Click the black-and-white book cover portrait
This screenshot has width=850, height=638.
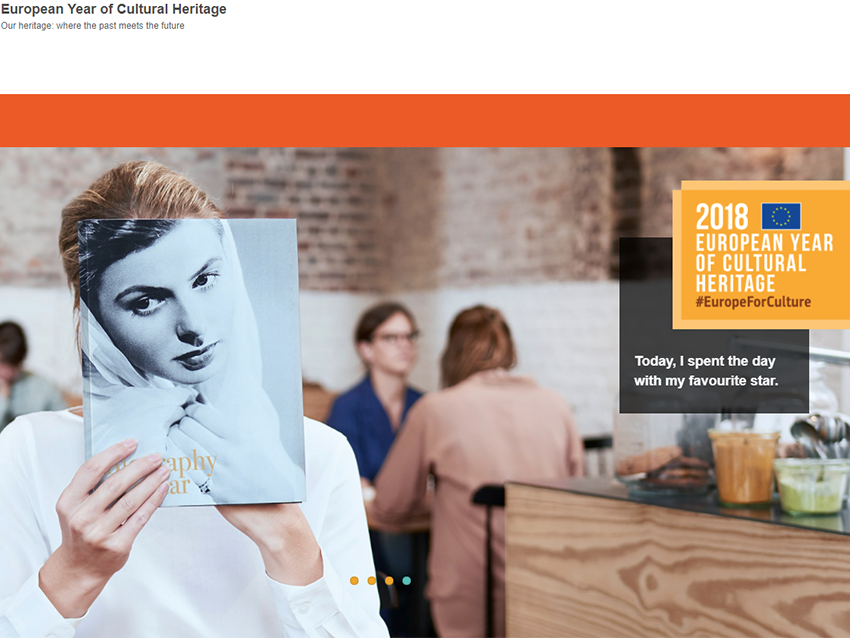point(192,362)
